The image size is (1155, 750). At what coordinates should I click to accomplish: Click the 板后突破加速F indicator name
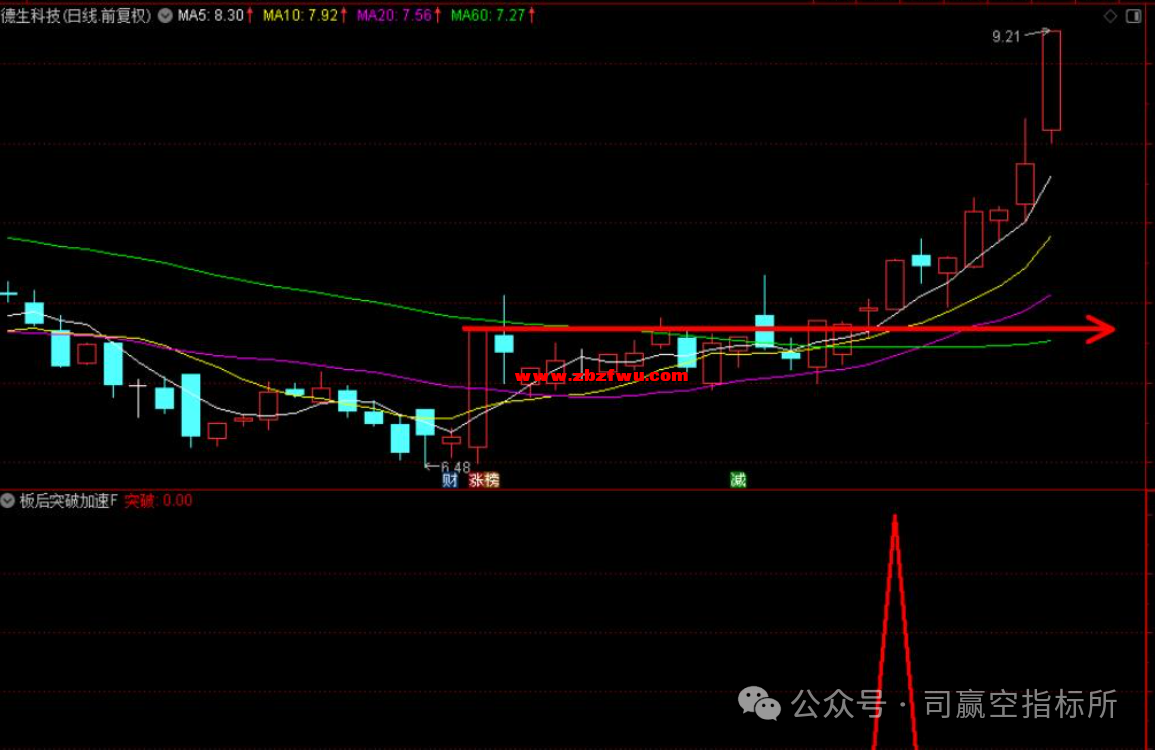coord(69,501)
